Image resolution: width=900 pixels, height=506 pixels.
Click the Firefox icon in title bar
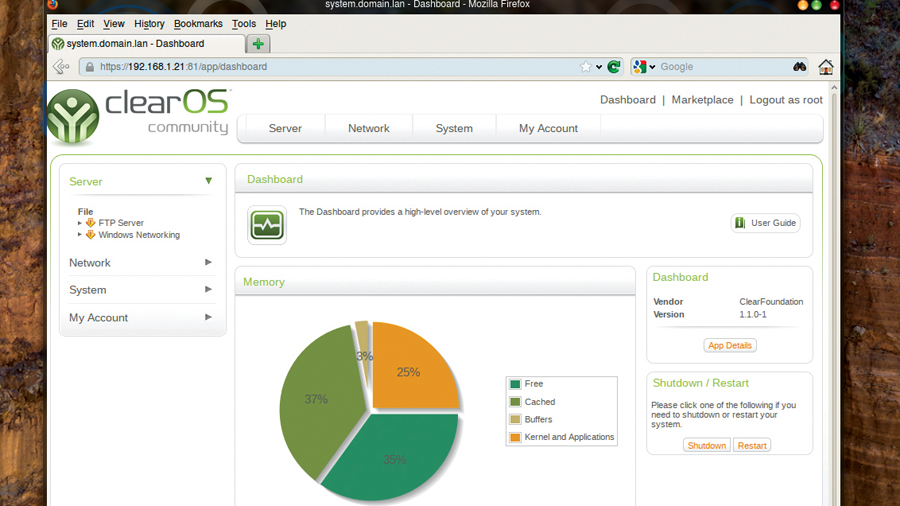pyautogui.click(x=52, y=5)
